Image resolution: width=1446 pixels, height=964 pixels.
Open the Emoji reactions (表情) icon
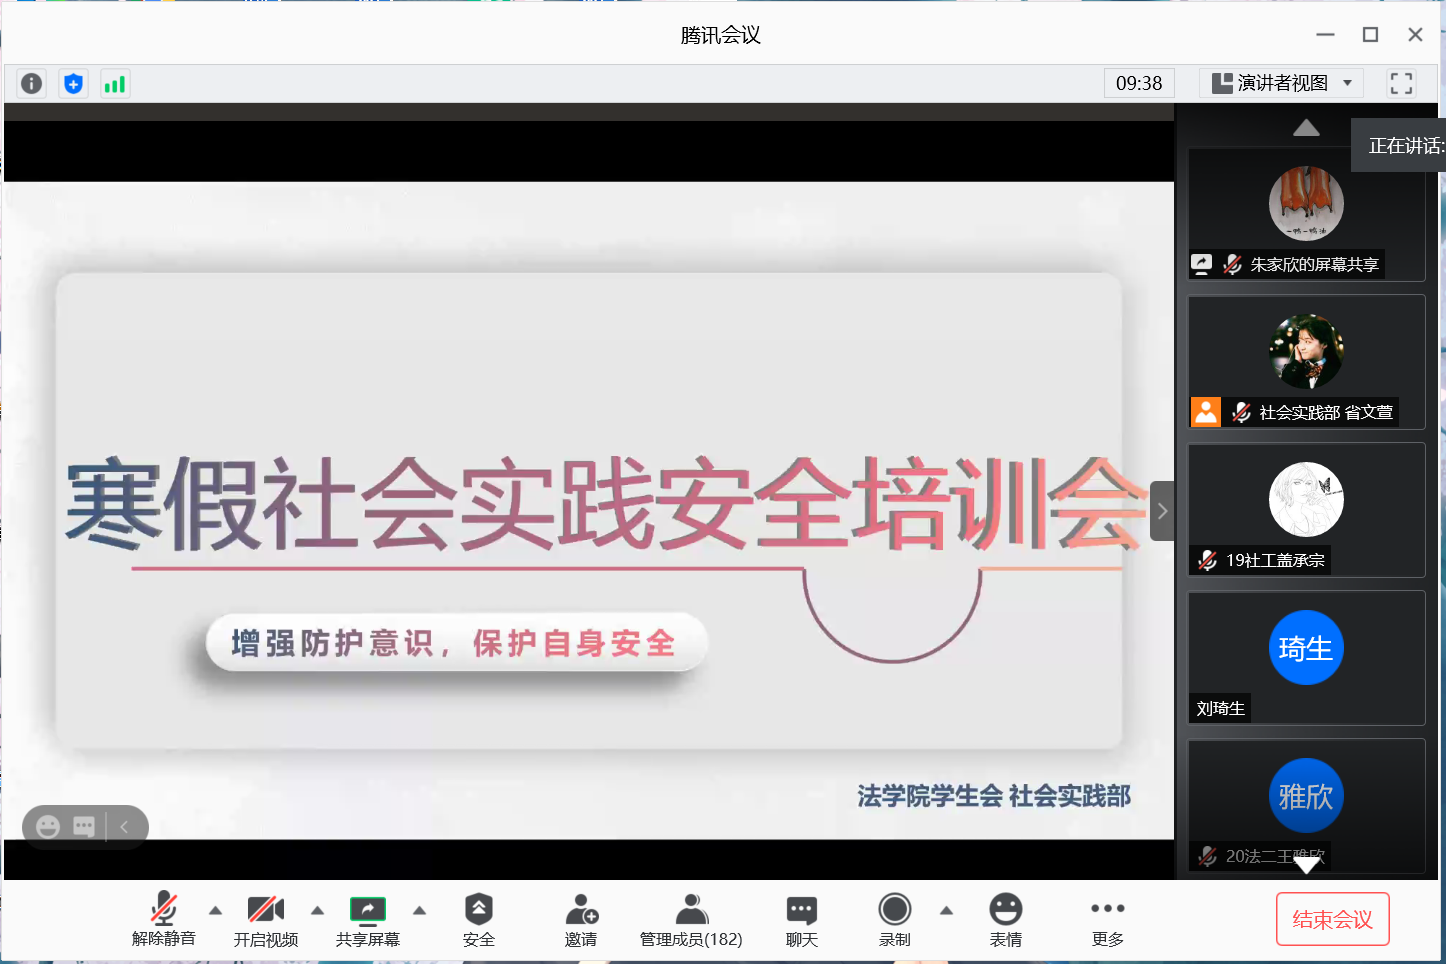1005,919
